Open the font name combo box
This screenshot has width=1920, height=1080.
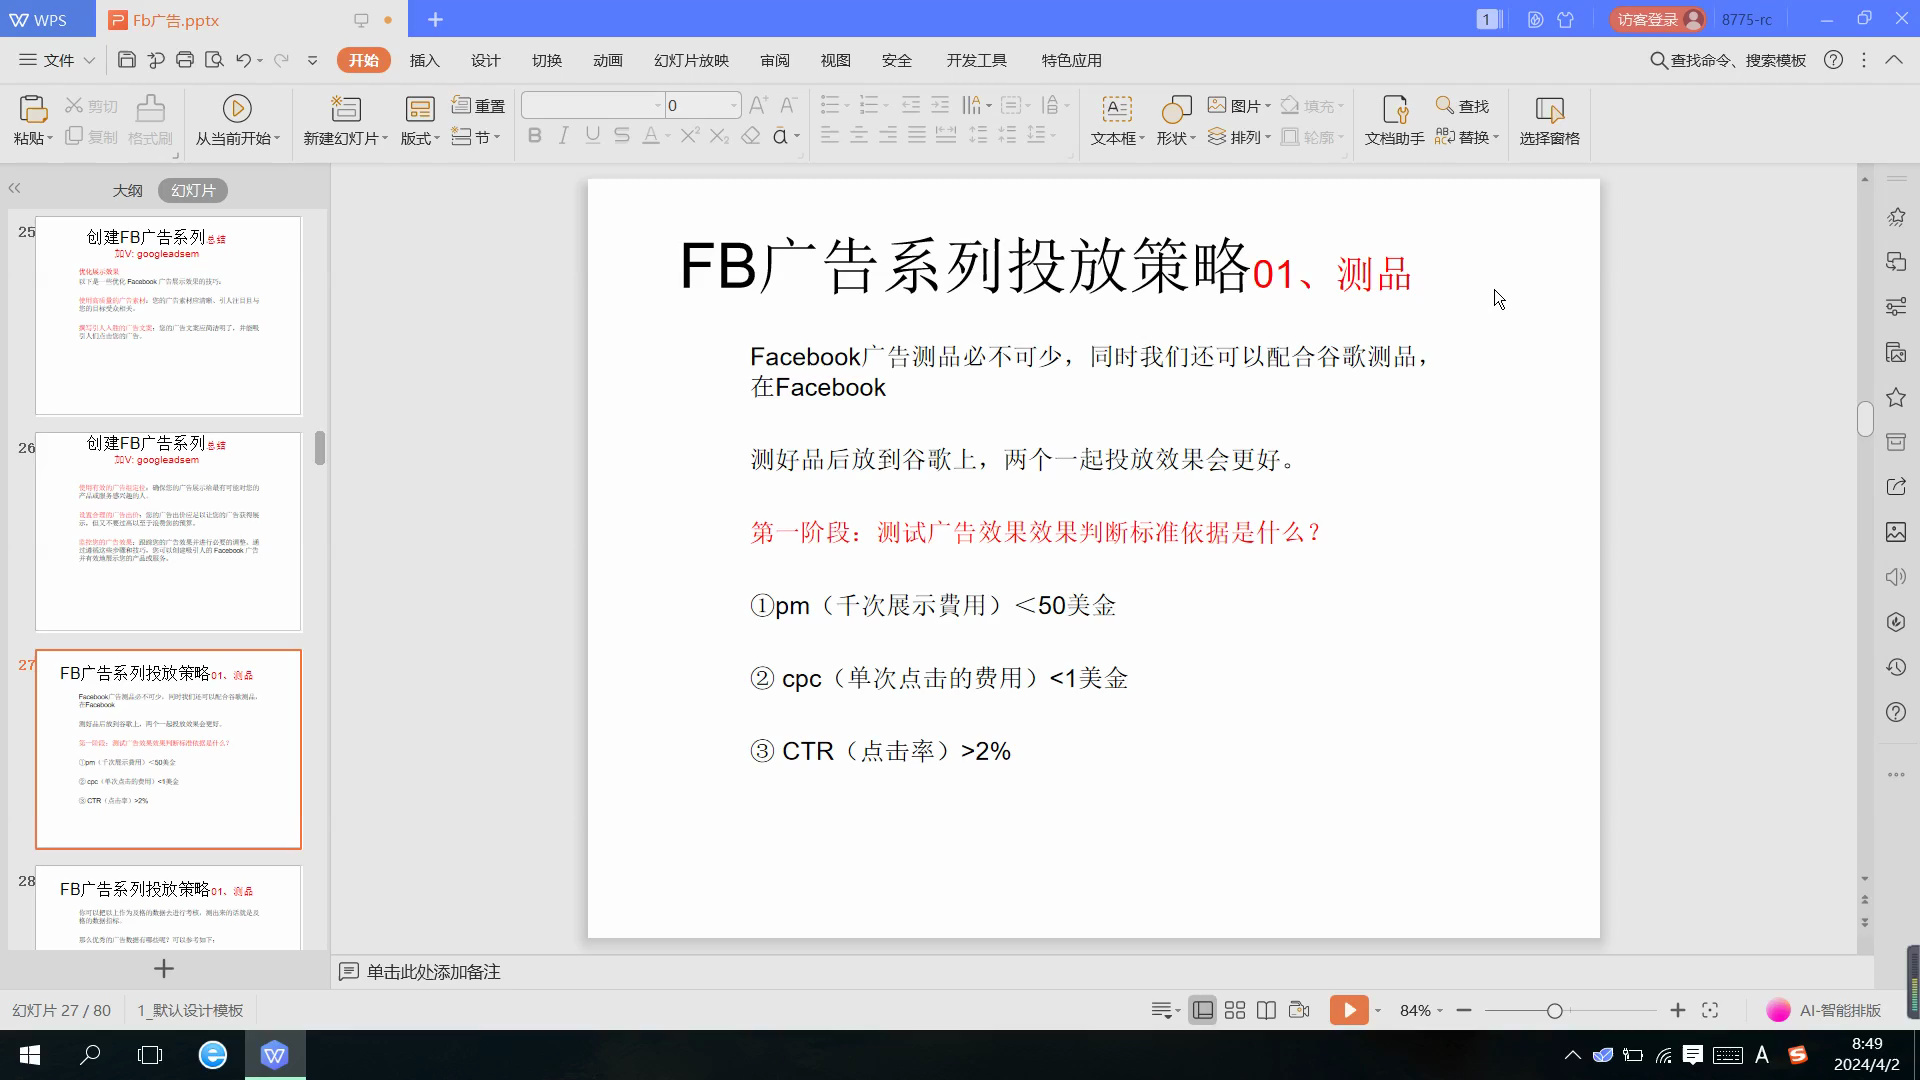(x=593, y=105)
